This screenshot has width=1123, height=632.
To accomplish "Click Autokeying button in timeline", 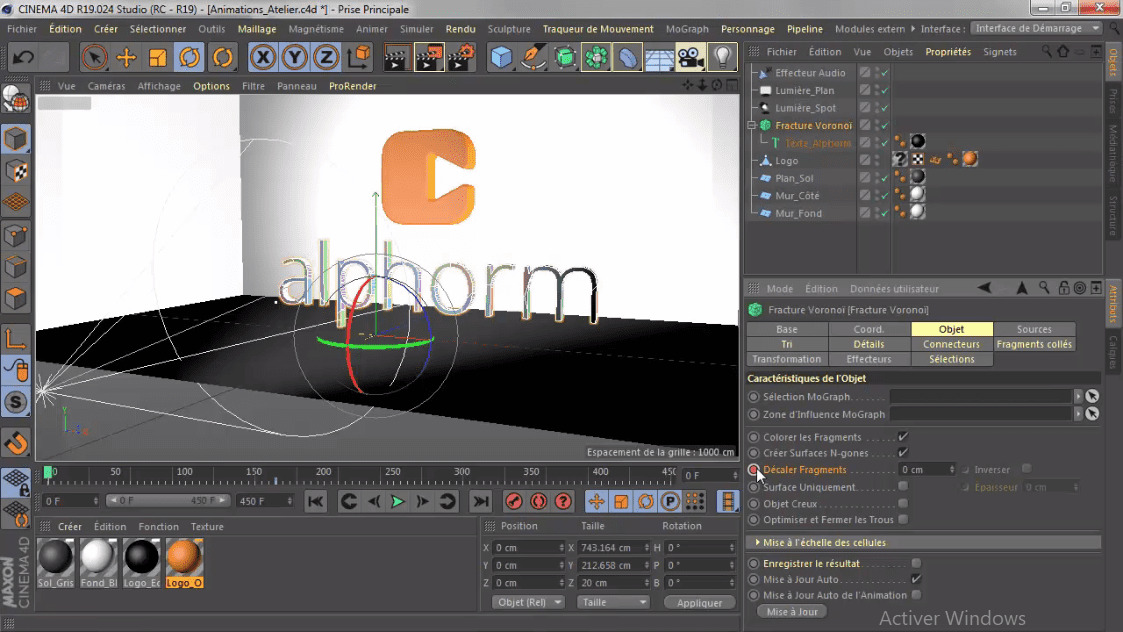I will [539, 502].
